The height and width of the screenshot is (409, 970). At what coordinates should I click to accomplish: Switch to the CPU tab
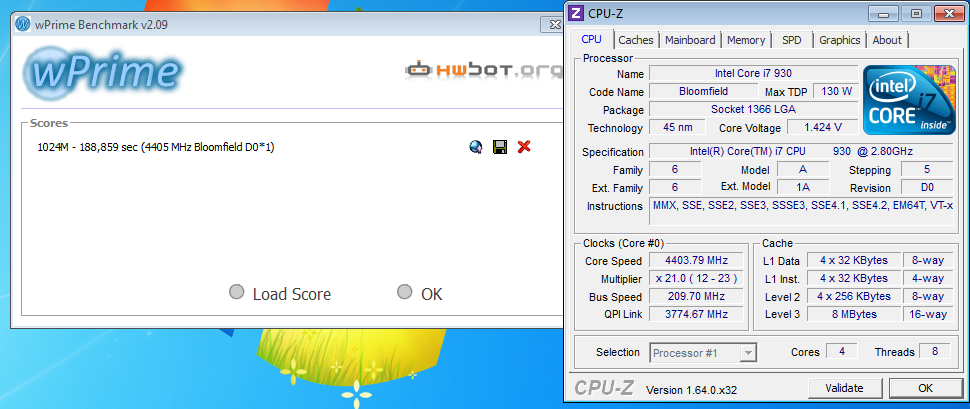coord(591,40)
